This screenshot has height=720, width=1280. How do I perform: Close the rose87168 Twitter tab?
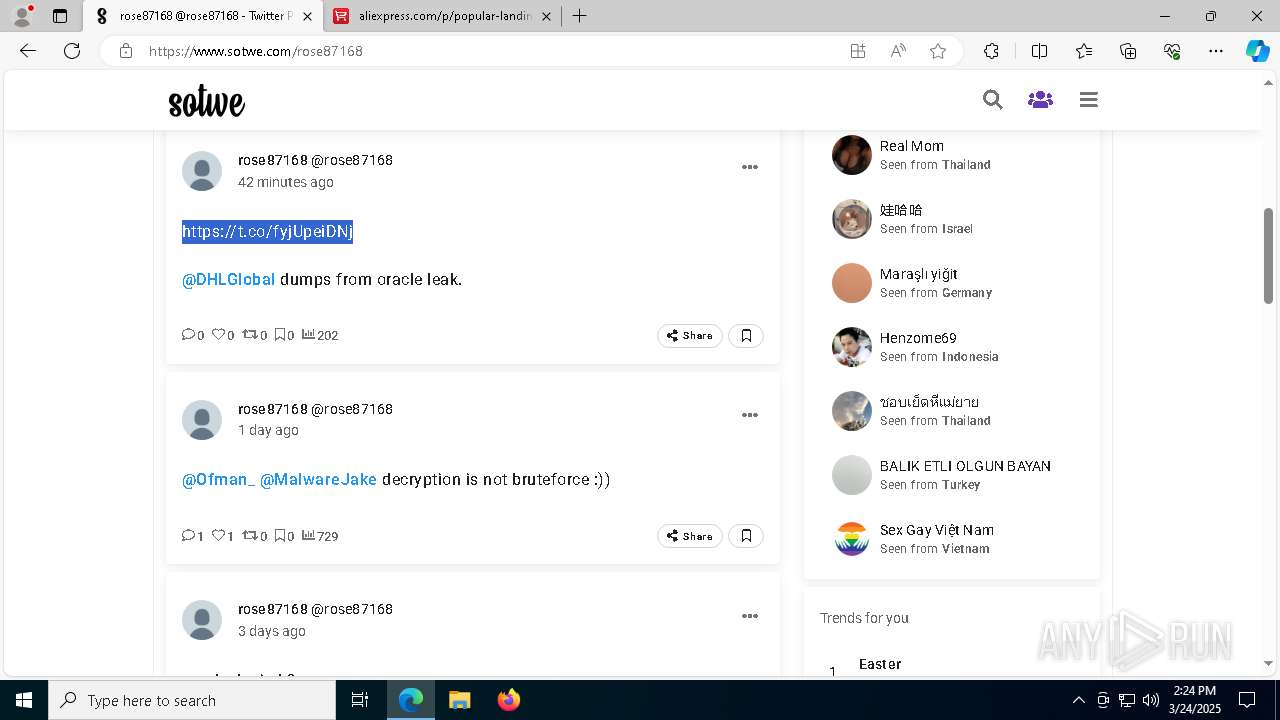click(x=307, y=16)
